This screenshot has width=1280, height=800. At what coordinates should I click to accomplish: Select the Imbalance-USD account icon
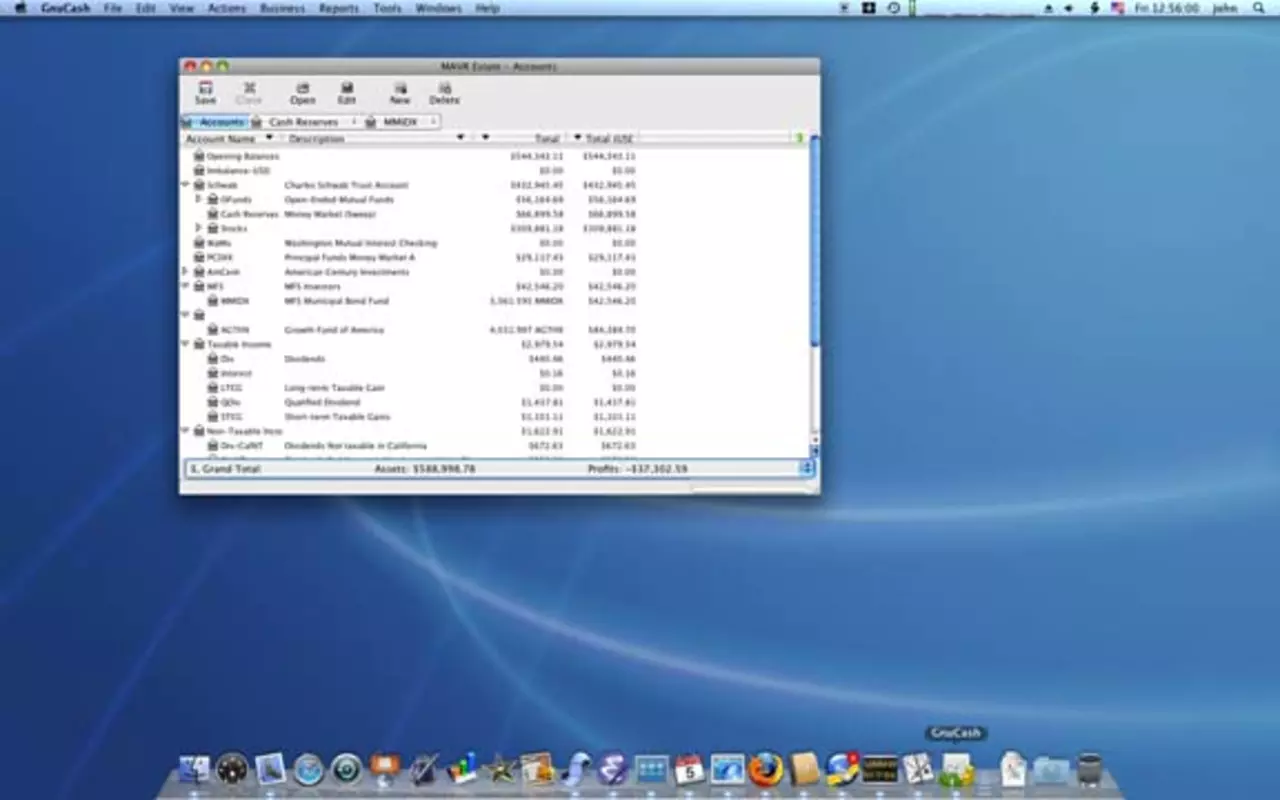click(x=199, y=170)
